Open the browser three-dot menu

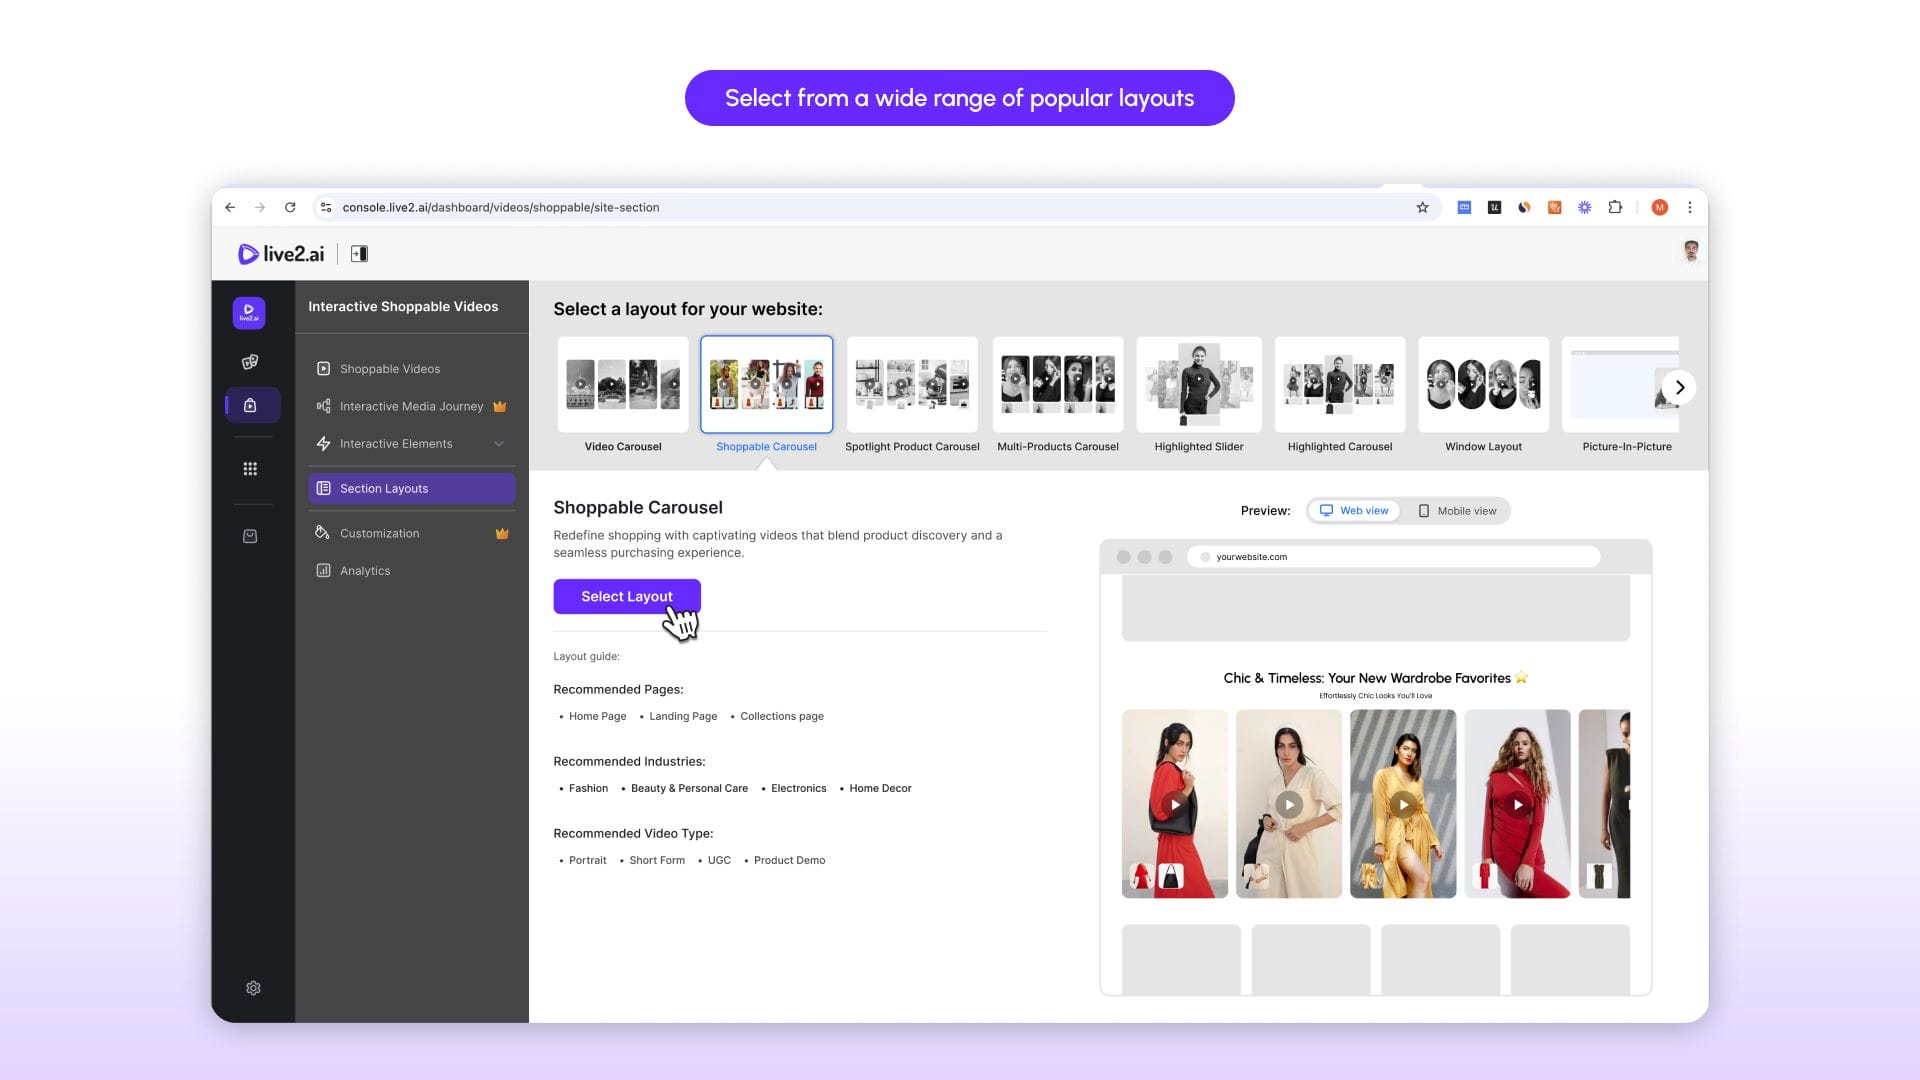click(x=1690, y=207)
